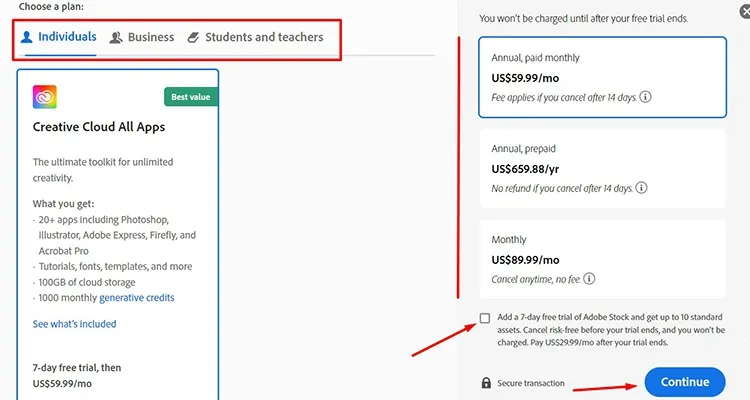Close the plan dialog with X

[743, 9]
